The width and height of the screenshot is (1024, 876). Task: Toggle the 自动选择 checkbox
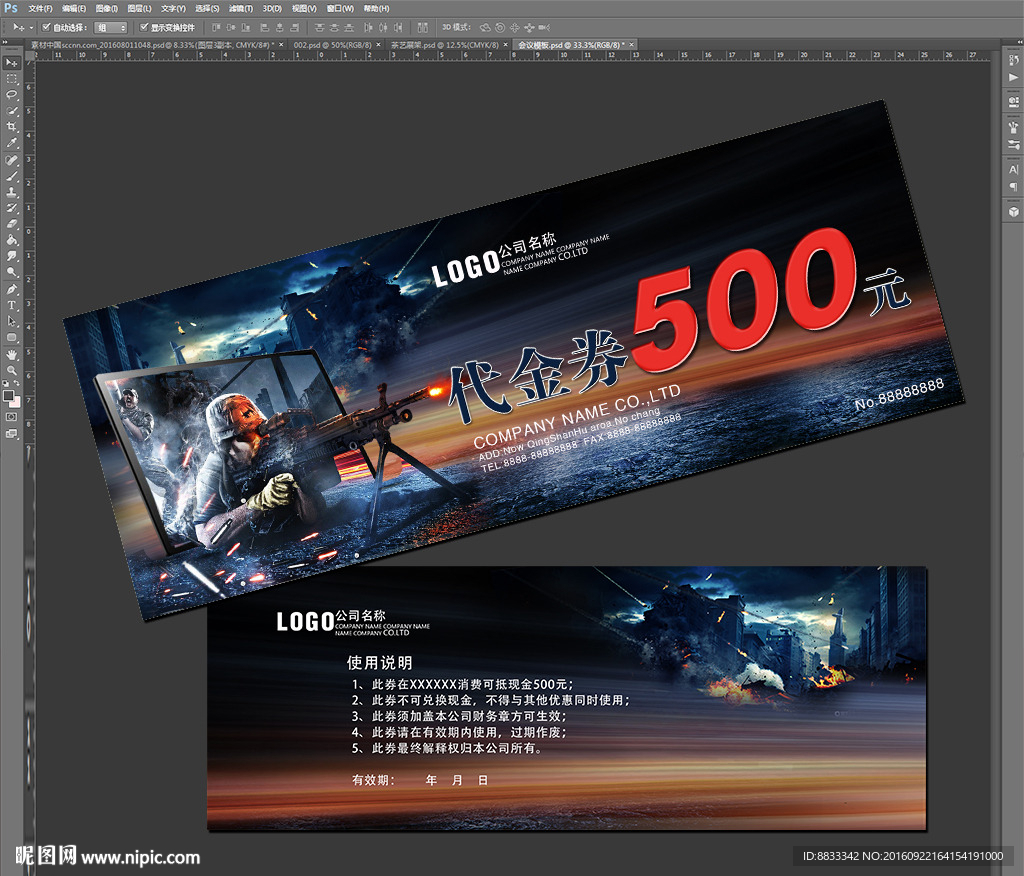46,27
